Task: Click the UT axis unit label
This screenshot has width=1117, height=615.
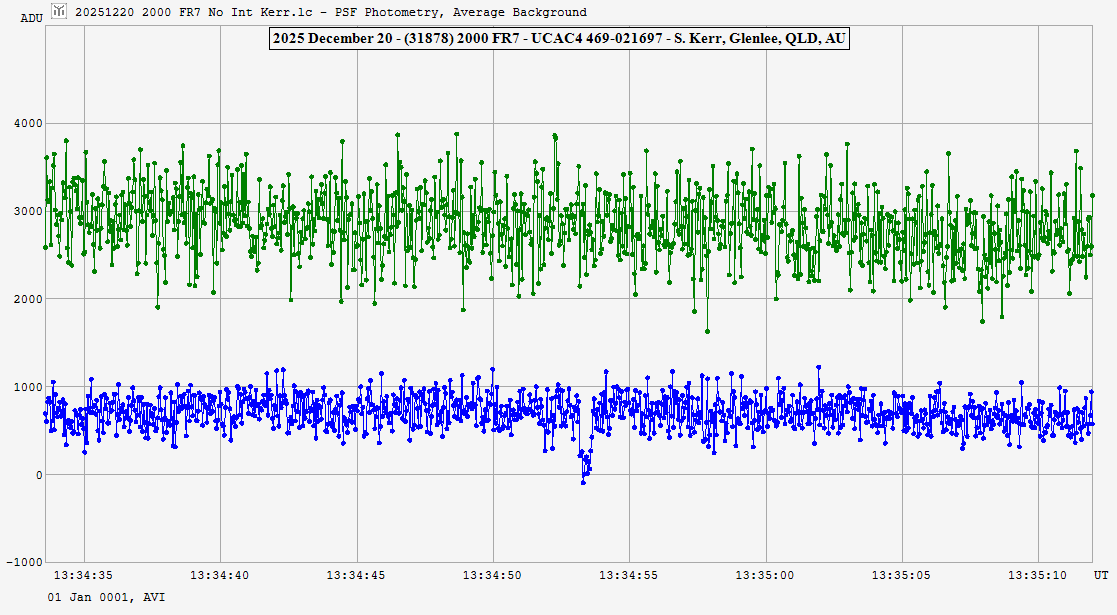Action: pyautogui.click(x=1100, y=575)
